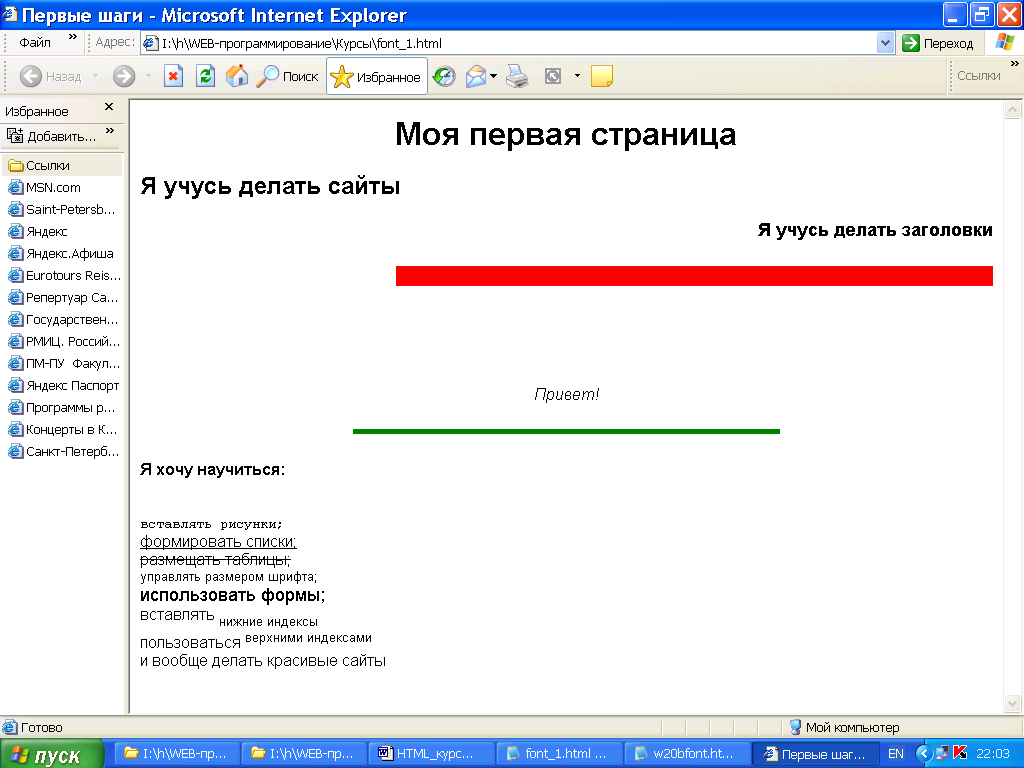Click the system tray clock 22:03
The width and height of the screenshot is (1024, 768).
click(x=993, y=754)
